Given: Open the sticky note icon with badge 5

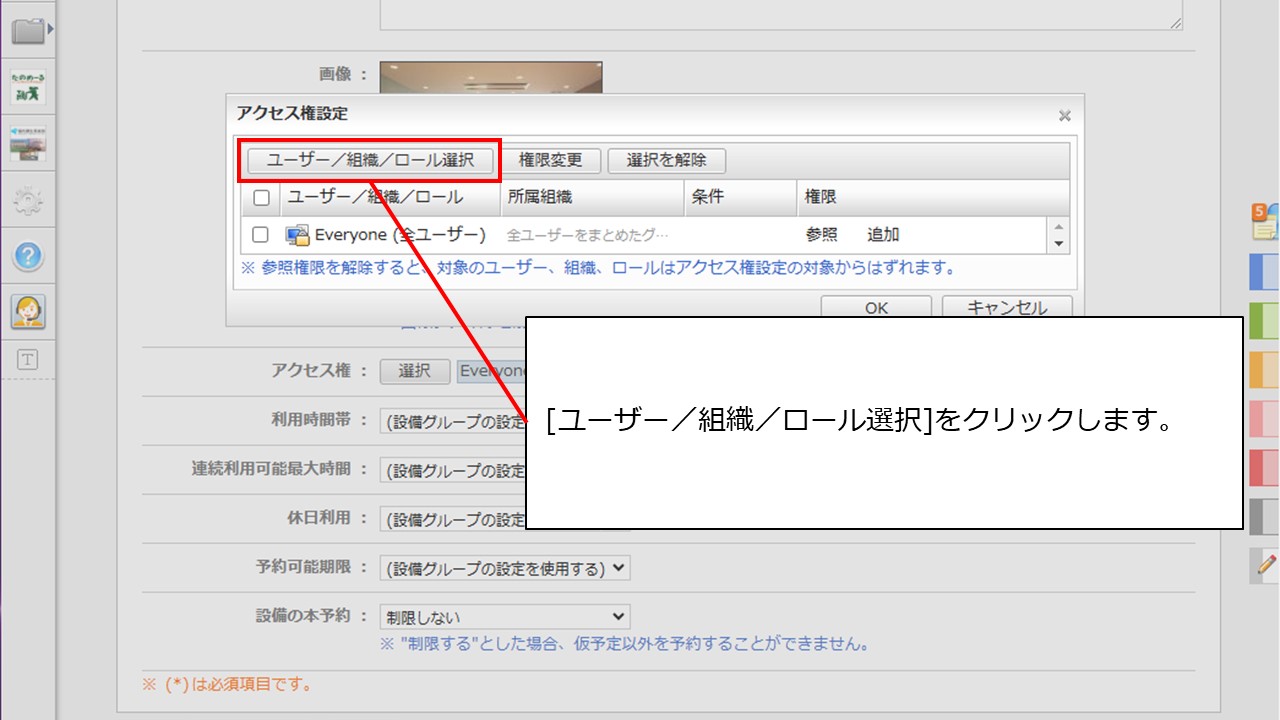Looking at the screenshot, I should 1264,221.
